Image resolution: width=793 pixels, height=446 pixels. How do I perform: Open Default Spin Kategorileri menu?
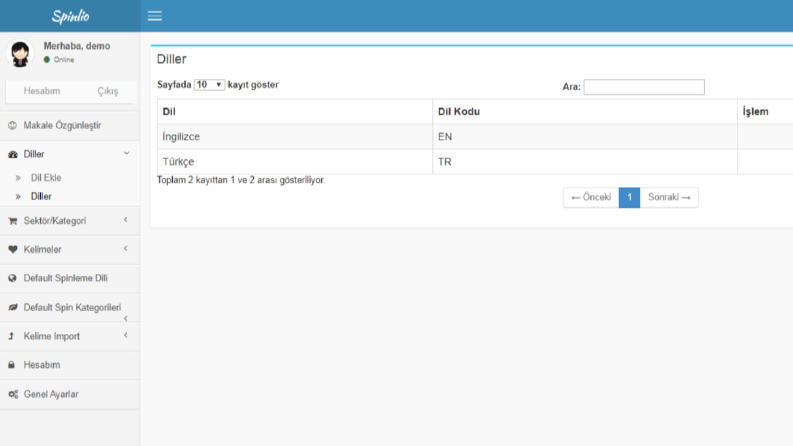tap(72, 307)
